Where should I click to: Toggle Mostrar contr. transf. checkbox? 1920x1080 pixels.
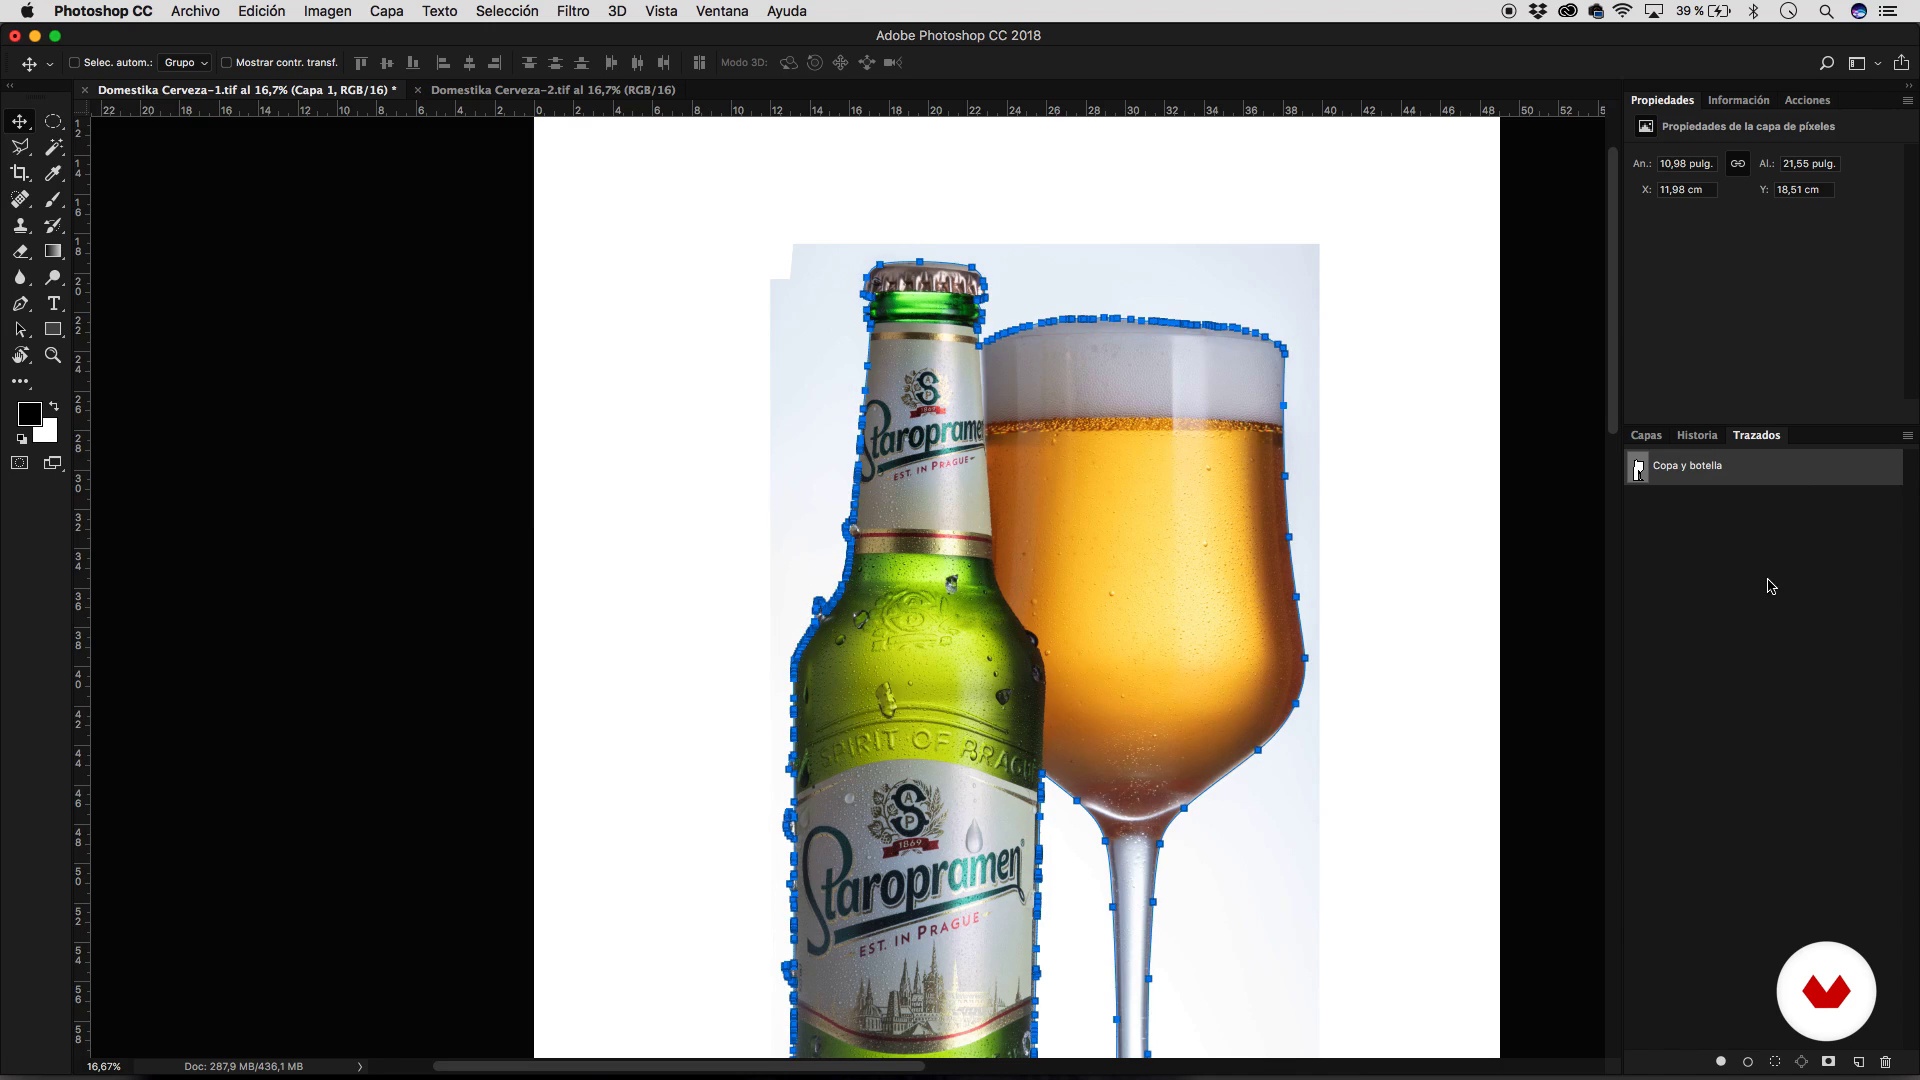point(226,63)
